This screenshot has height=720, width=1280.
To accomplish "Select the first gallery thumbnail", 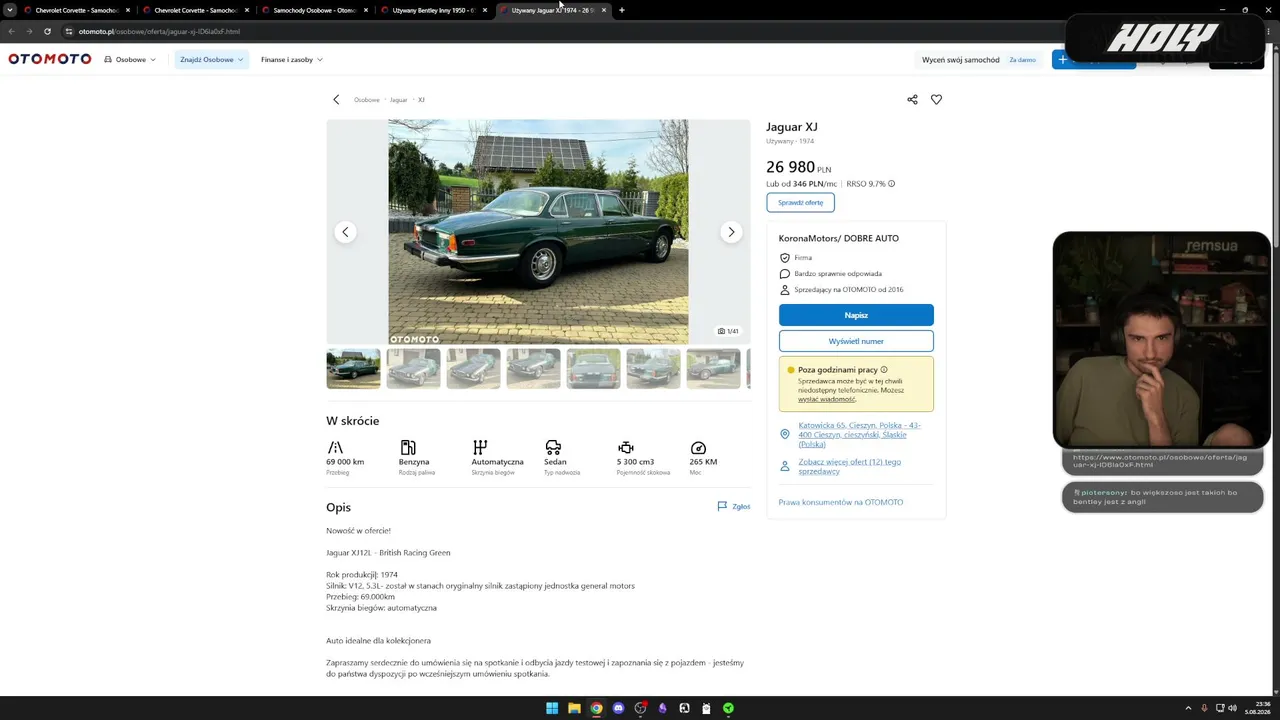I will coord(353,369).
